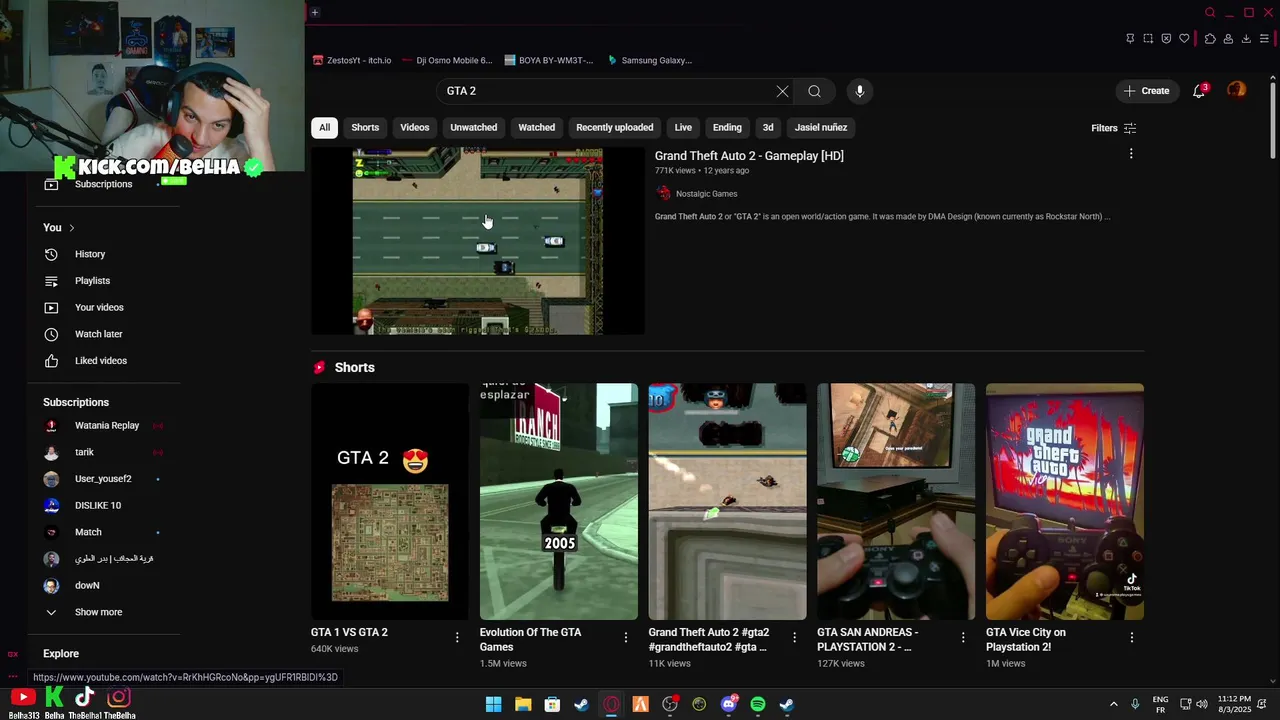Image resolution: width=1280 pixels, height=720 pixels.
Task: Open File Explorer from the taskbar
Action: tap(523, 704)
